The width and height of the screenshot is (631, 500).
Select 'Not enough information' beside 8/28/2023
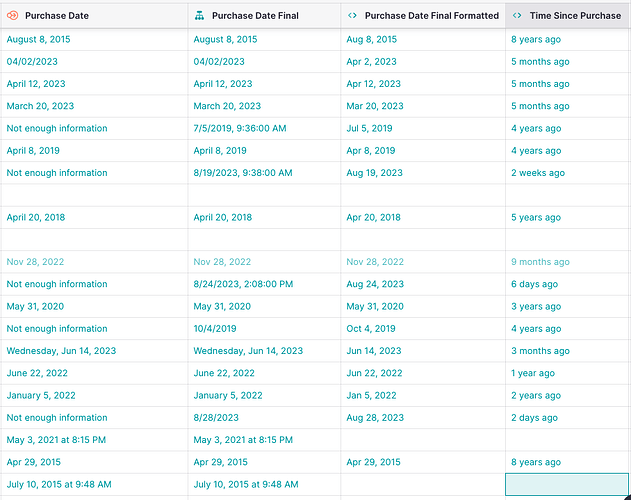pyautogui.click(x=94, y=417)
